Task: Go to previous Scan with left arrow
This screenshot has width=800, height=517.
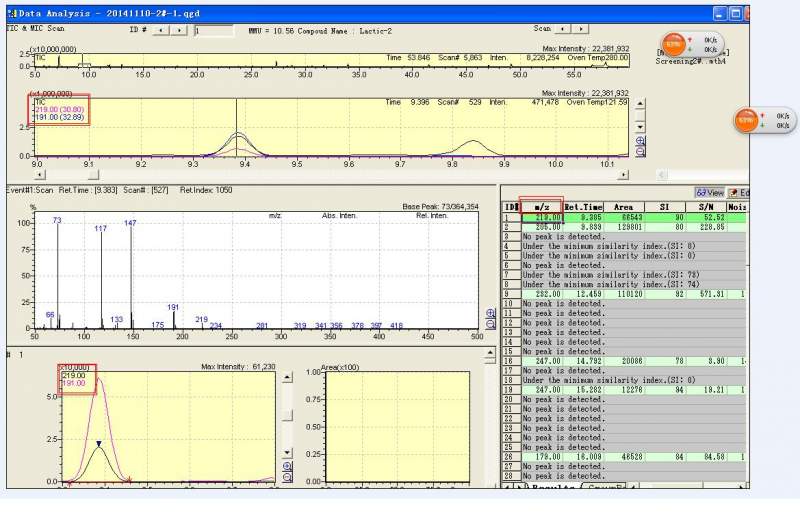Action: pos(564,30)
